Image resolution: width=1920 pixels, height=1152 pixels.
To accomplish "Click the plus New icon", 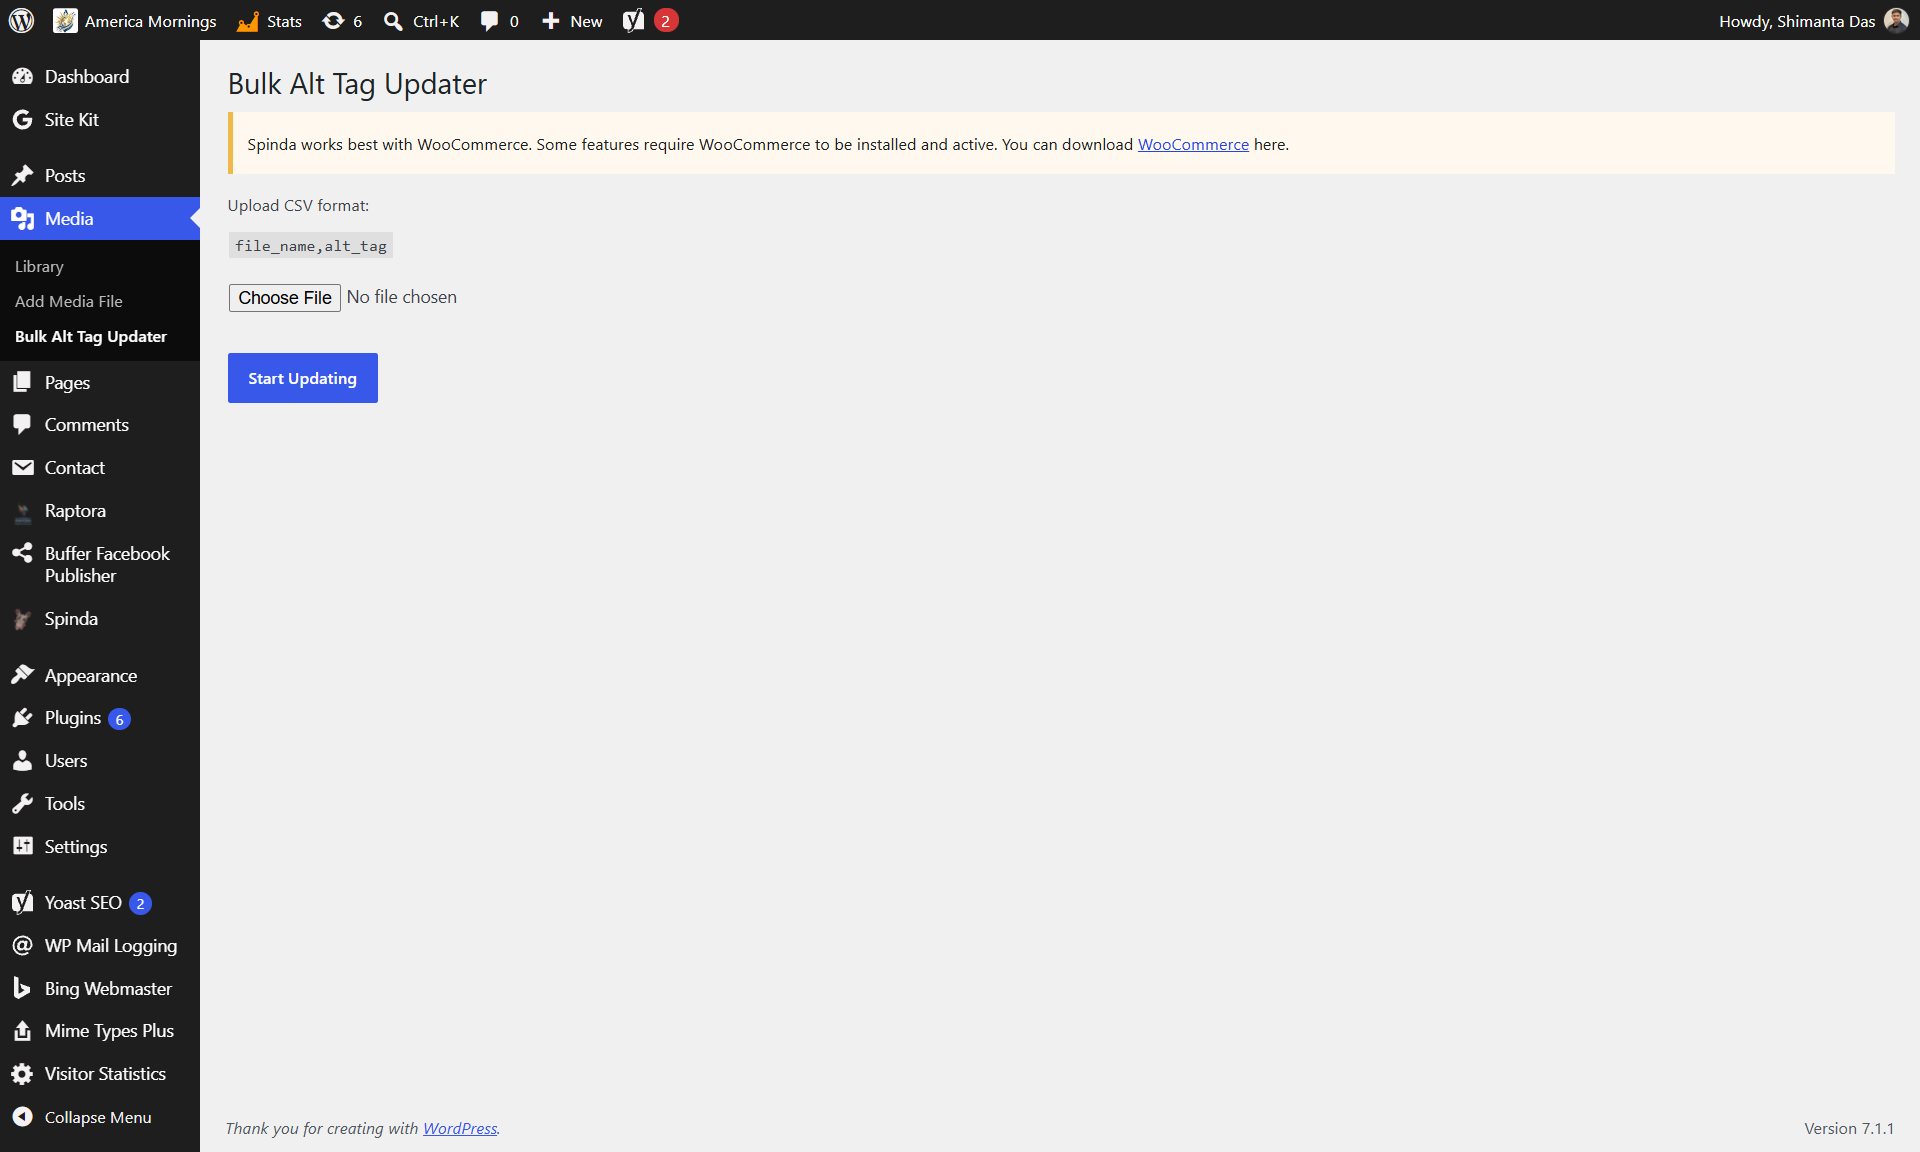I will (x=550, y=21).
